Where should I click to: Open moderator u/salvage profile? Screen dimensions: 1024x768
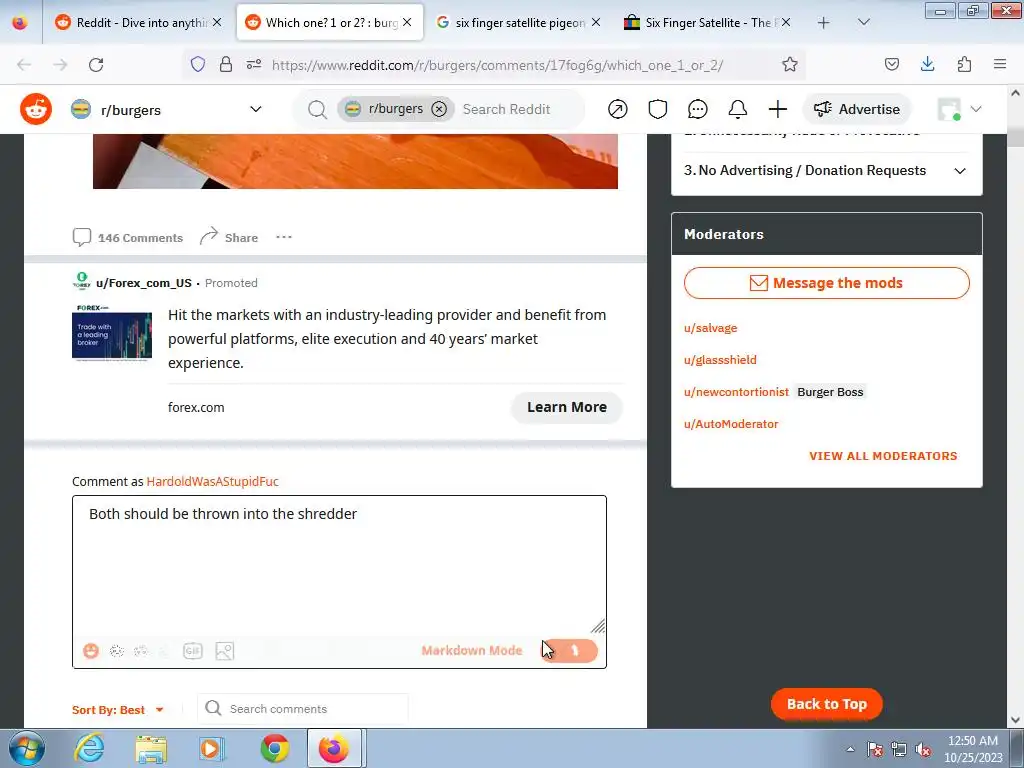click(711, 328)
